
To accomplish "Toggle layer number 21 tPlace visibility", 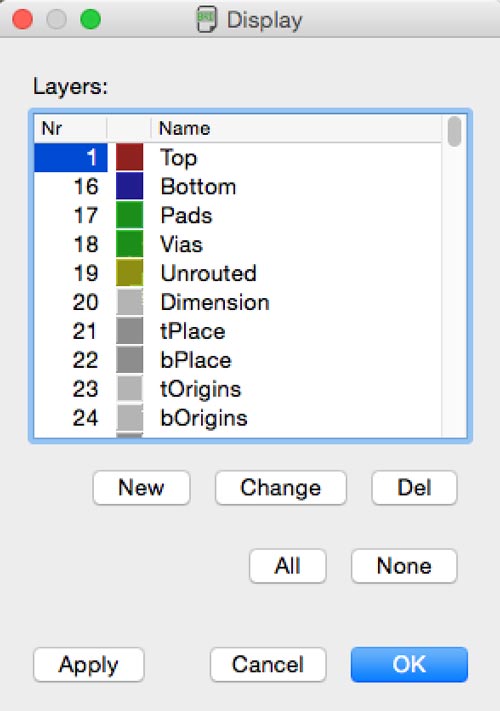I will (85, 331).
